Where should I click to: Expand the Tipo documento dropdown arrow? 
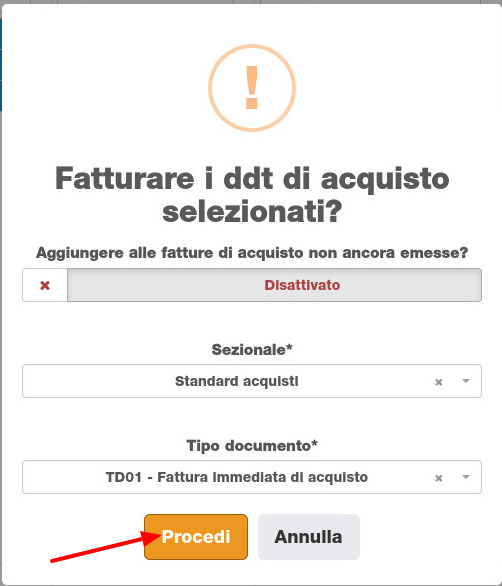[466, 477]
